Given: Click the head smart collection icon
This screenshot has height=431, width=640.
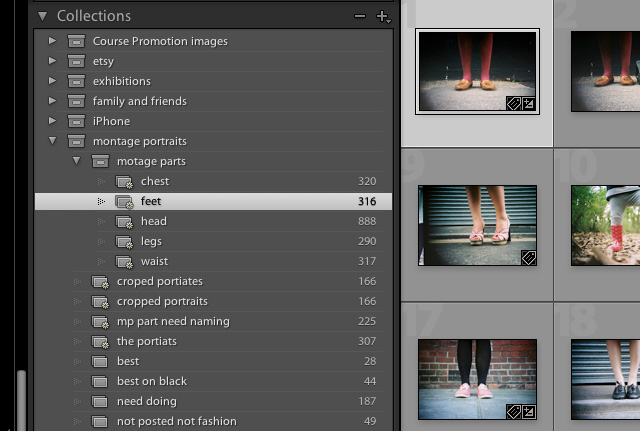Looking at the screenshot, I should 124,222.
